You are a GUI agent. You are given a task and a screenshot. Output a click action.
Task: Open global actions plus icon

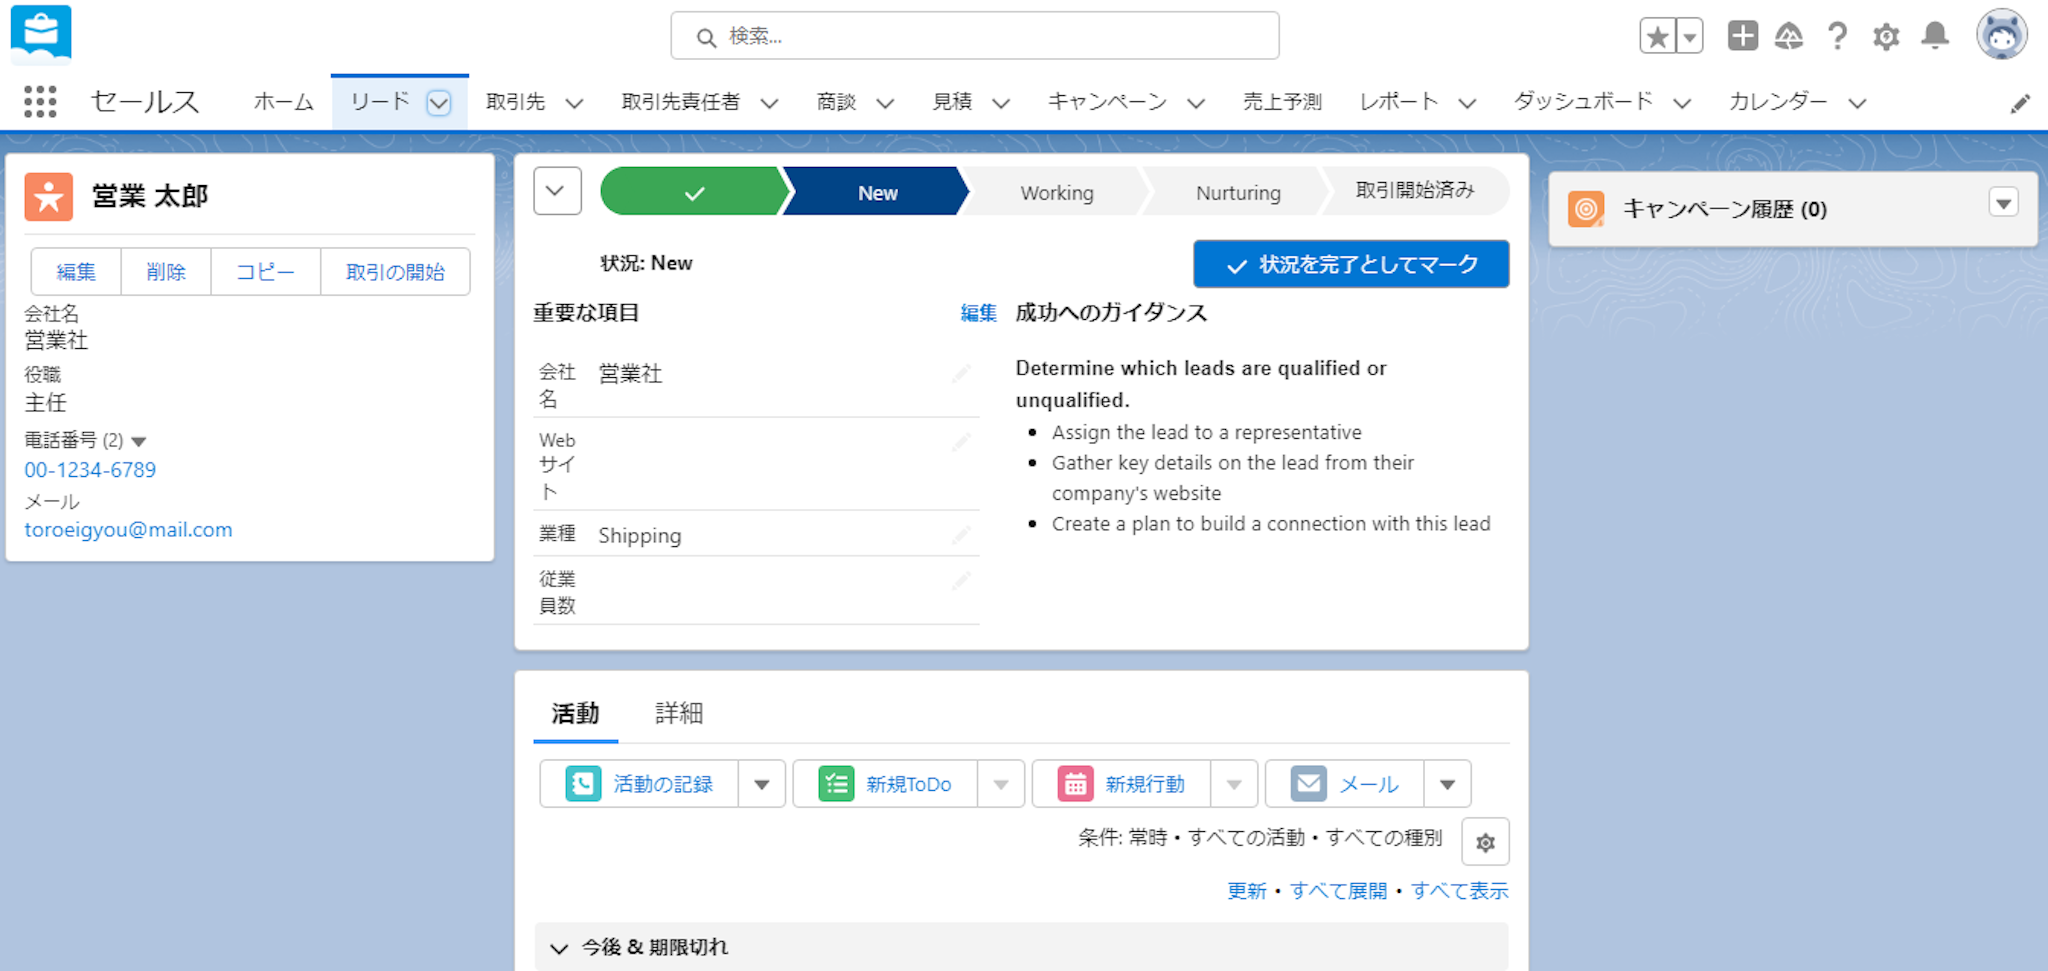tap(1742, 36)
